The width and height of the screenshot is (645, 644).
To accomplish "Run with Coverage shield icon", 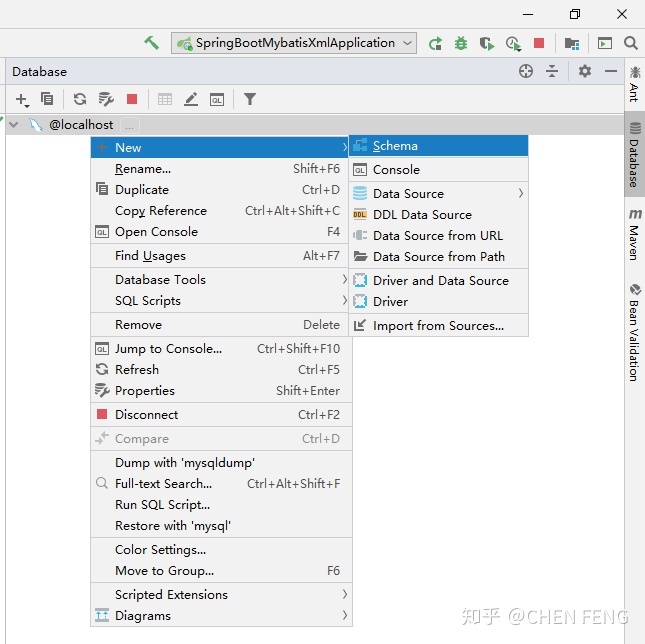I will [487, 43].
